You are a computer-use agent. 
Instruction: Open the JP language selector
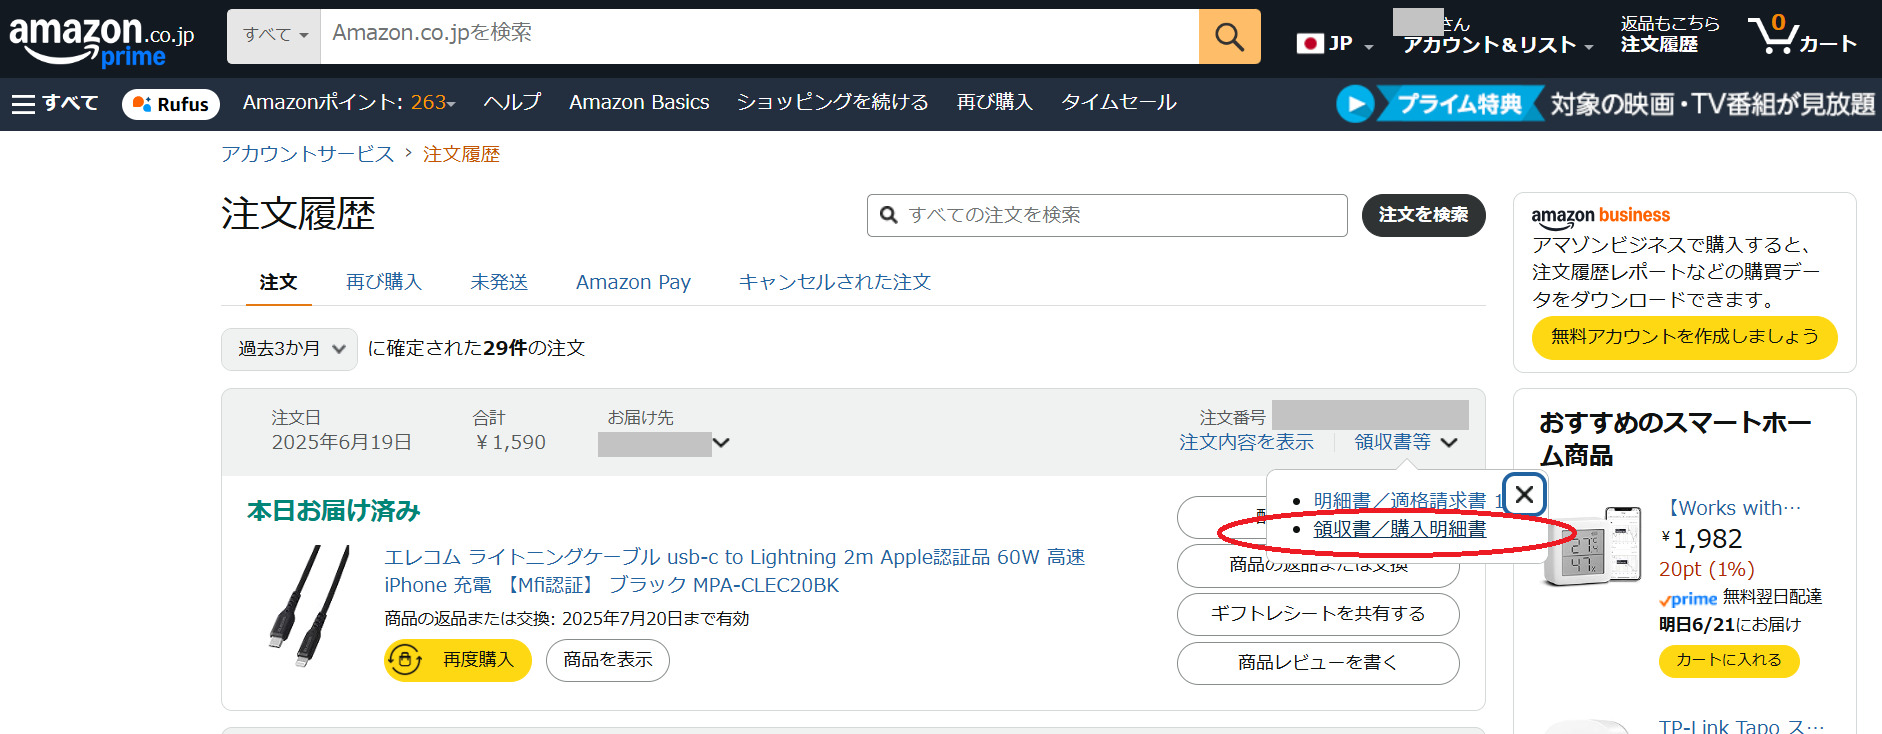pyautogui.click(x=1335, y=44)
